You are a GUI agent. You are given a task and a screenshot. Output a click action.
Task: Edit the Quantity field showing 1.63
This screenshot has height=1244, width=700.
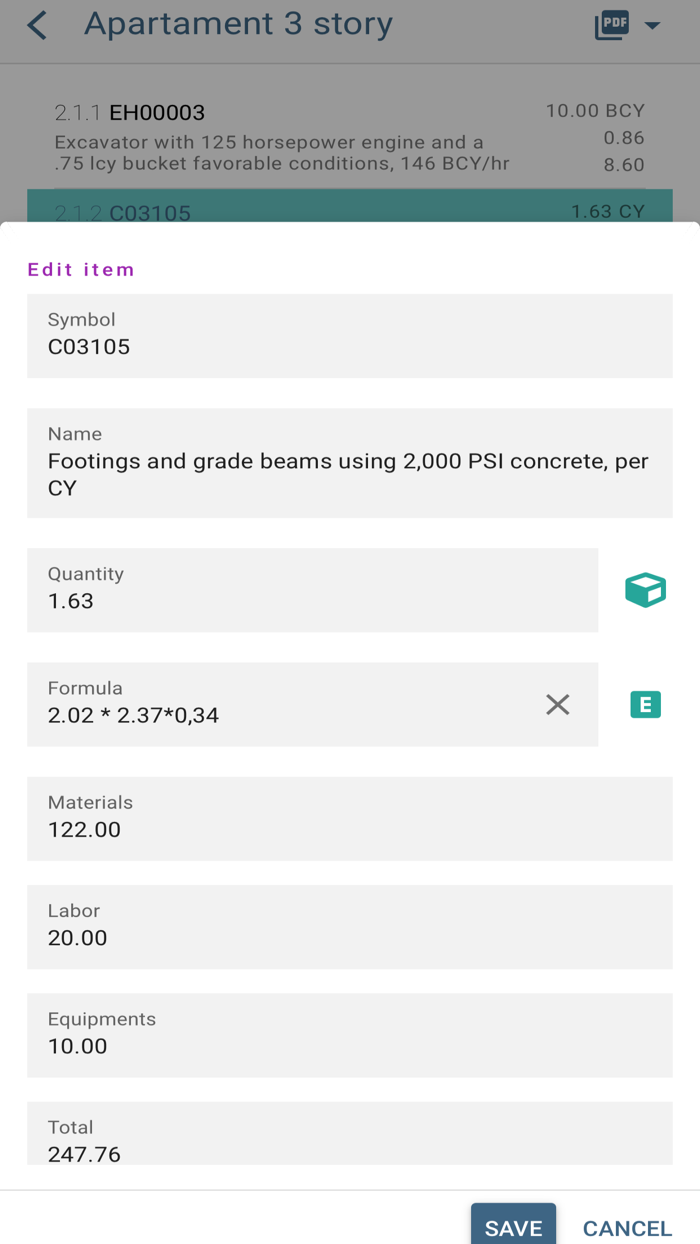pos(313,590)
